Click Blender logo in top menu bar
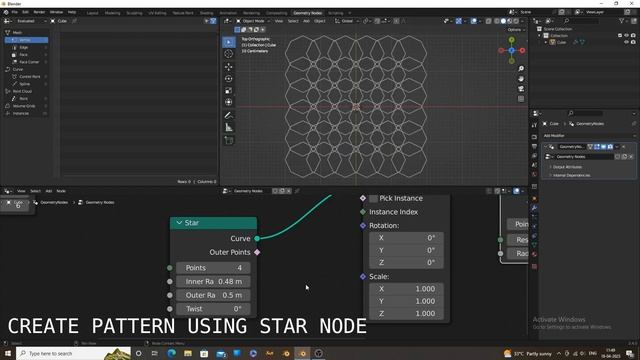The width and height of the screenshot is (640, 360). click(x=6, y=12)
